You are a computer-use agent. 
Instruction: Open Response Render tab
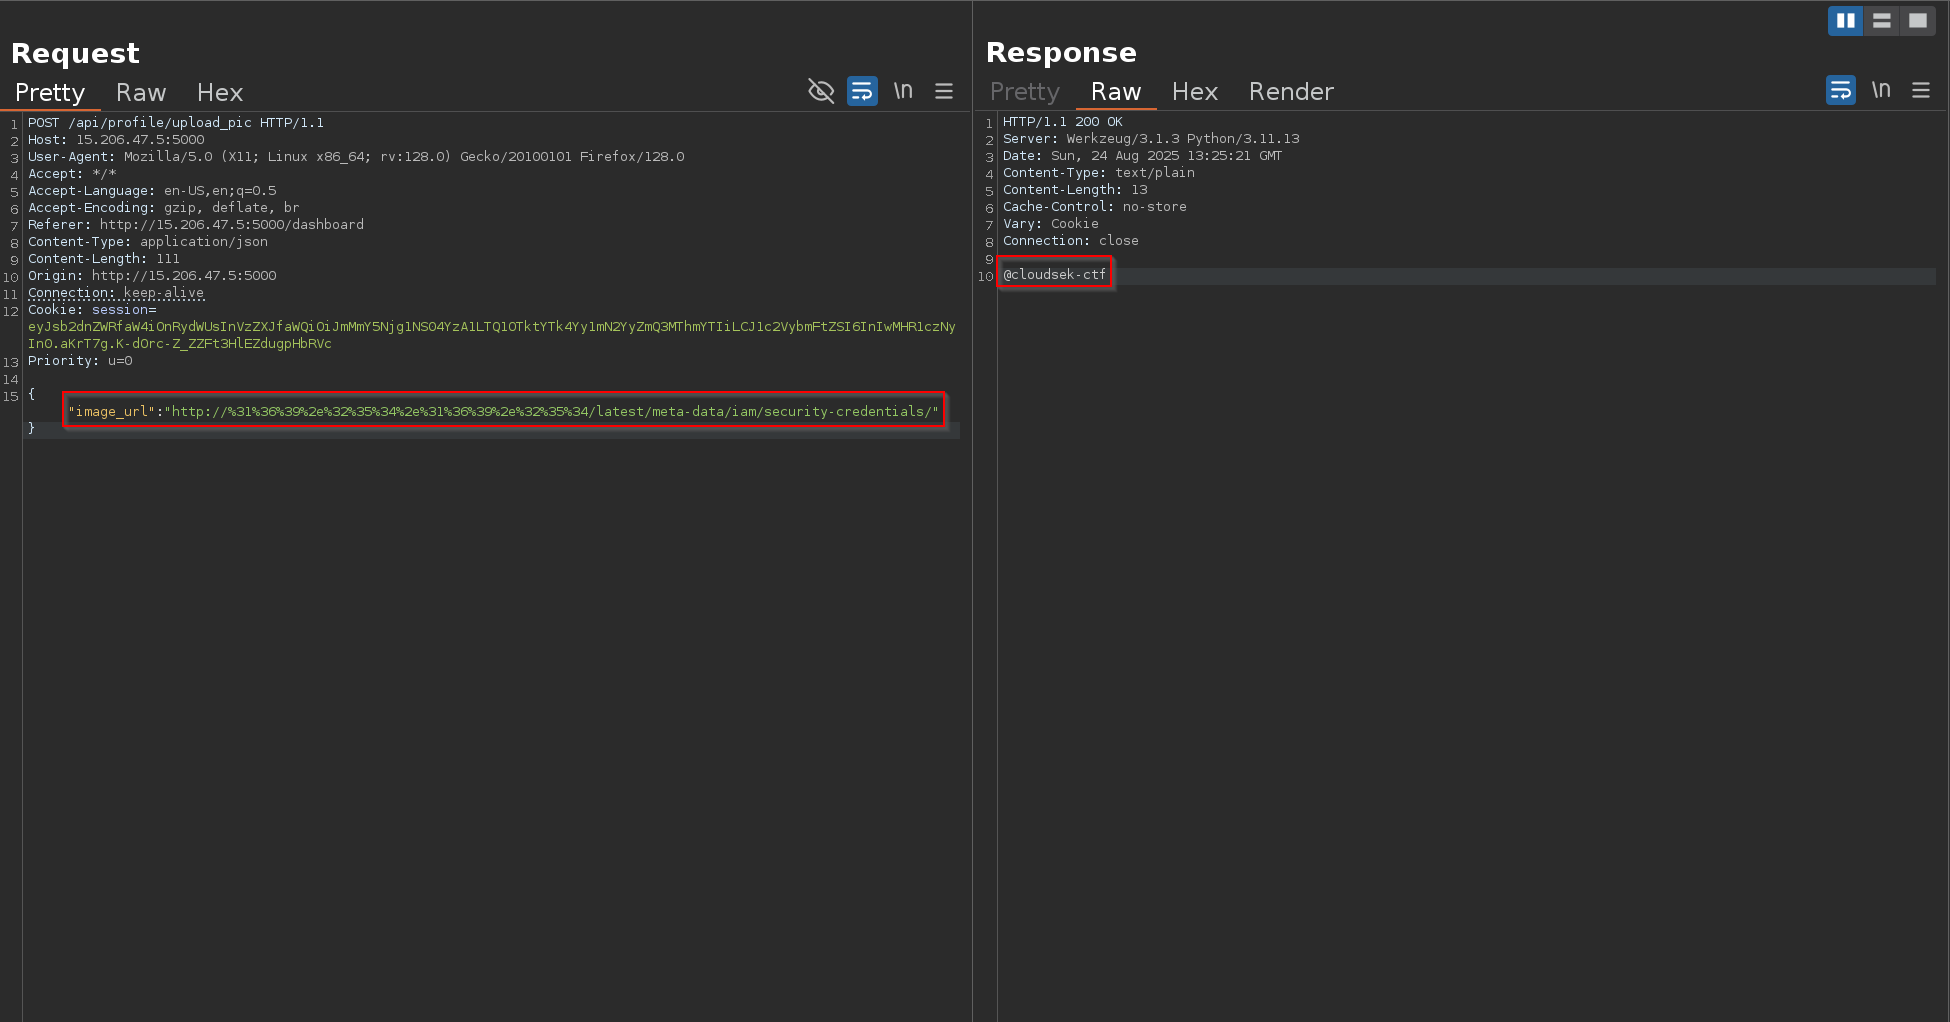1291,92
